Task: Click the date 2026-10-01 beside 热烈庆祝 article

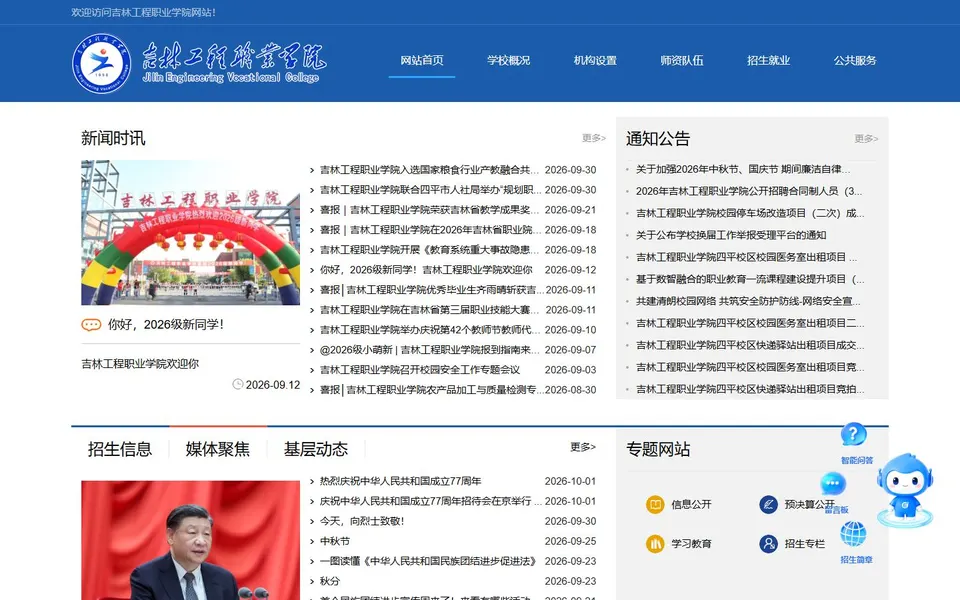Action: tap(570, 481)
